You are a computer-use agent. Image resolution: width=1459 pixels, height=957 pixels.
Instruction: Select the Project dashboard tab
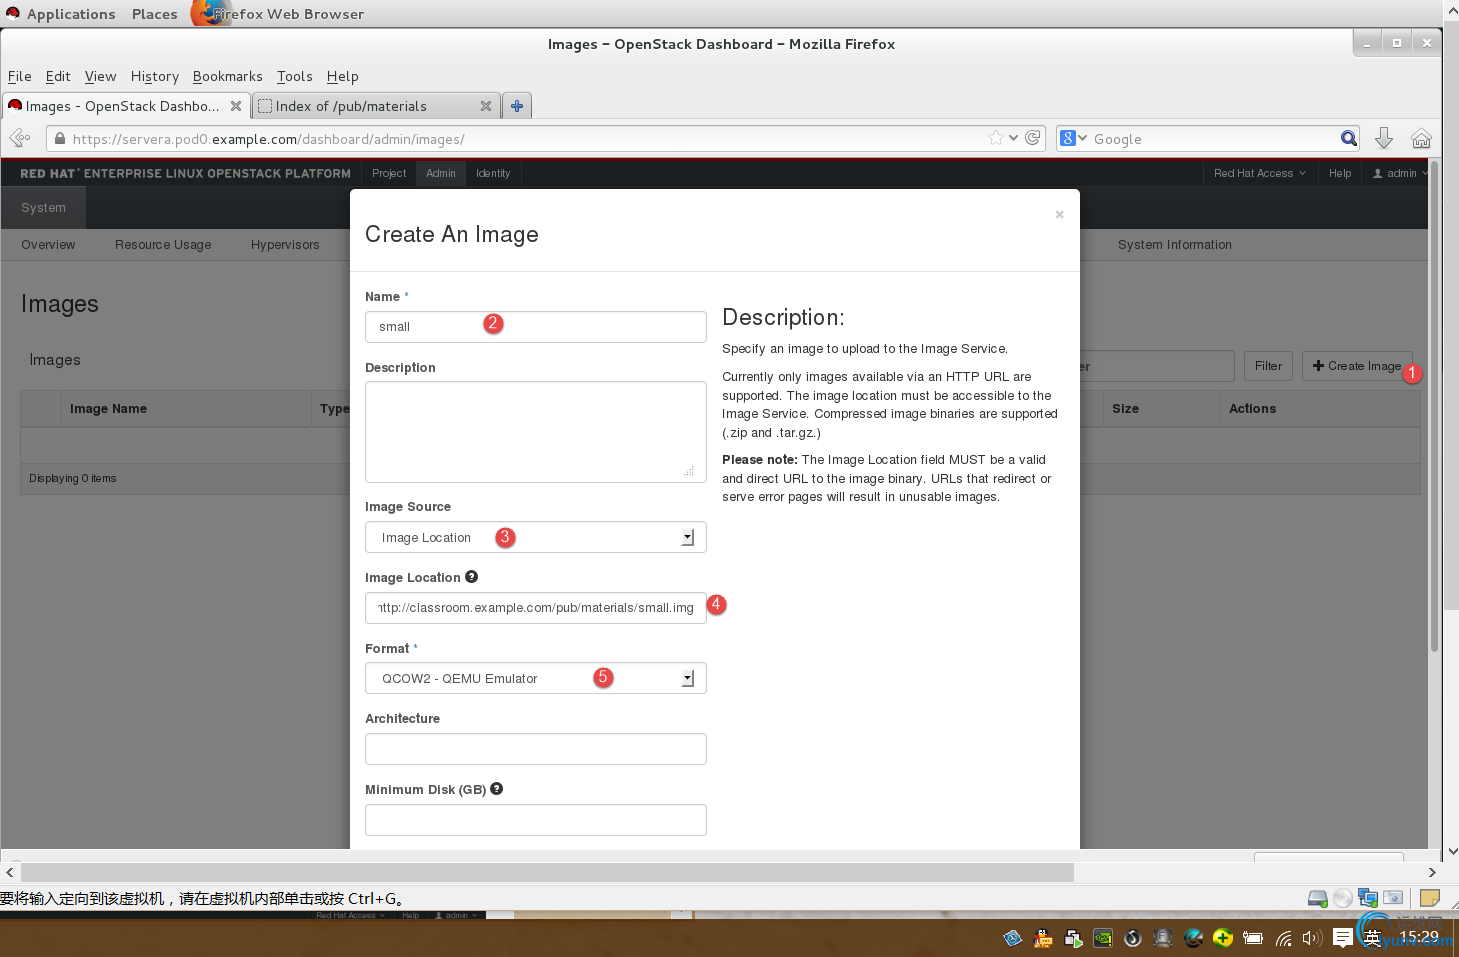pos(389,173)
